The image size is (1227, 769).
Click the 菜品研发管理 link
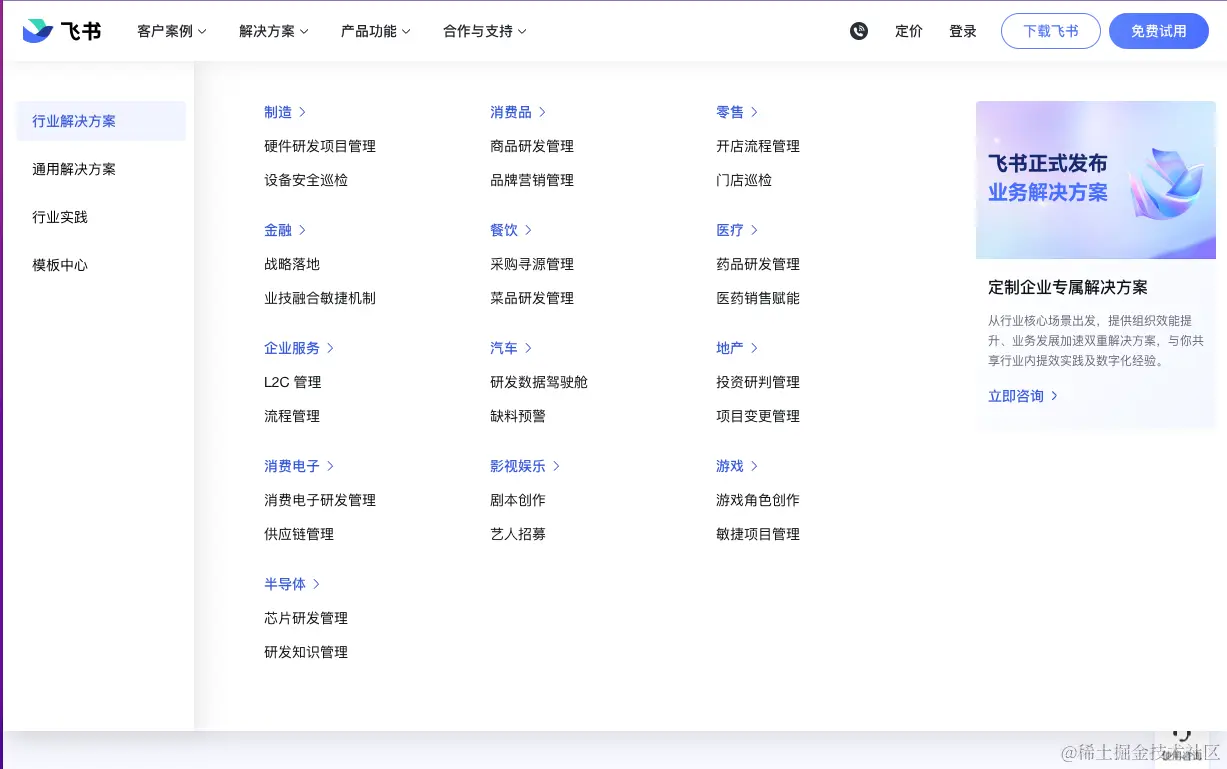click(532, 298)
